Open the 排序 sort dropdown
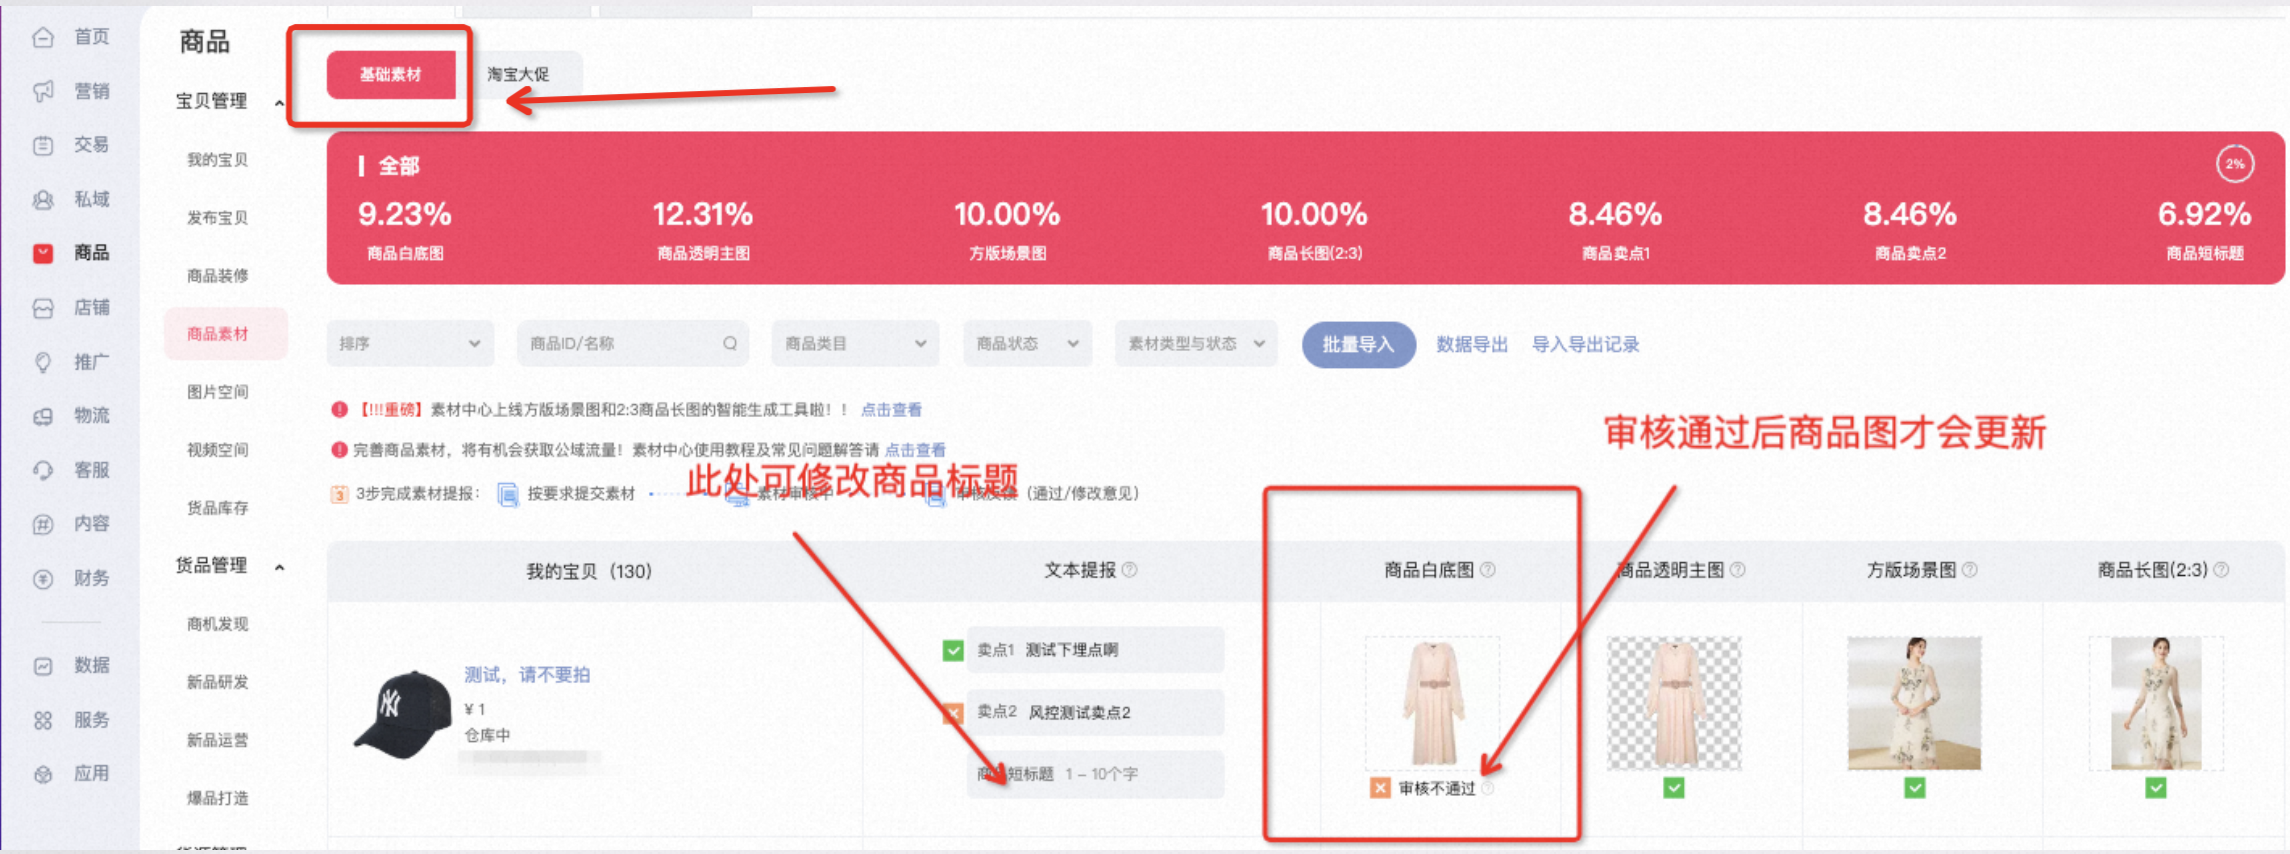This screenshot has width=2290, height=854. click(410, 344)
